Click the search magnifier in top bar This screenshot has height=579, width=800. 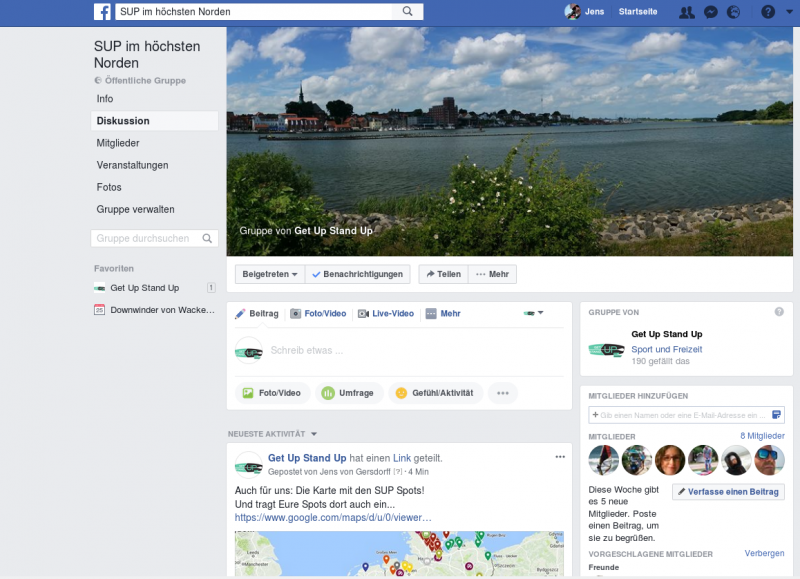pos(408,12)
